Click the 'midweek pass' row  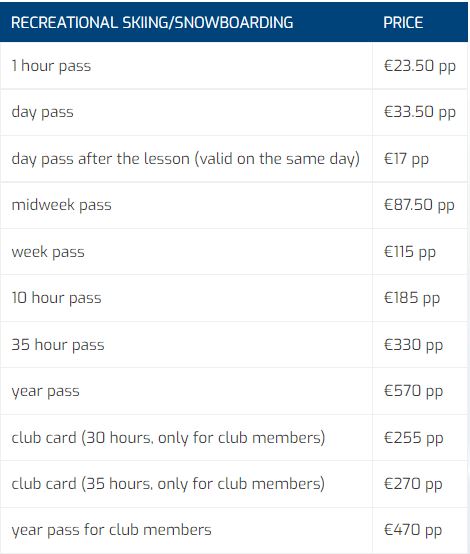(234, 205)
